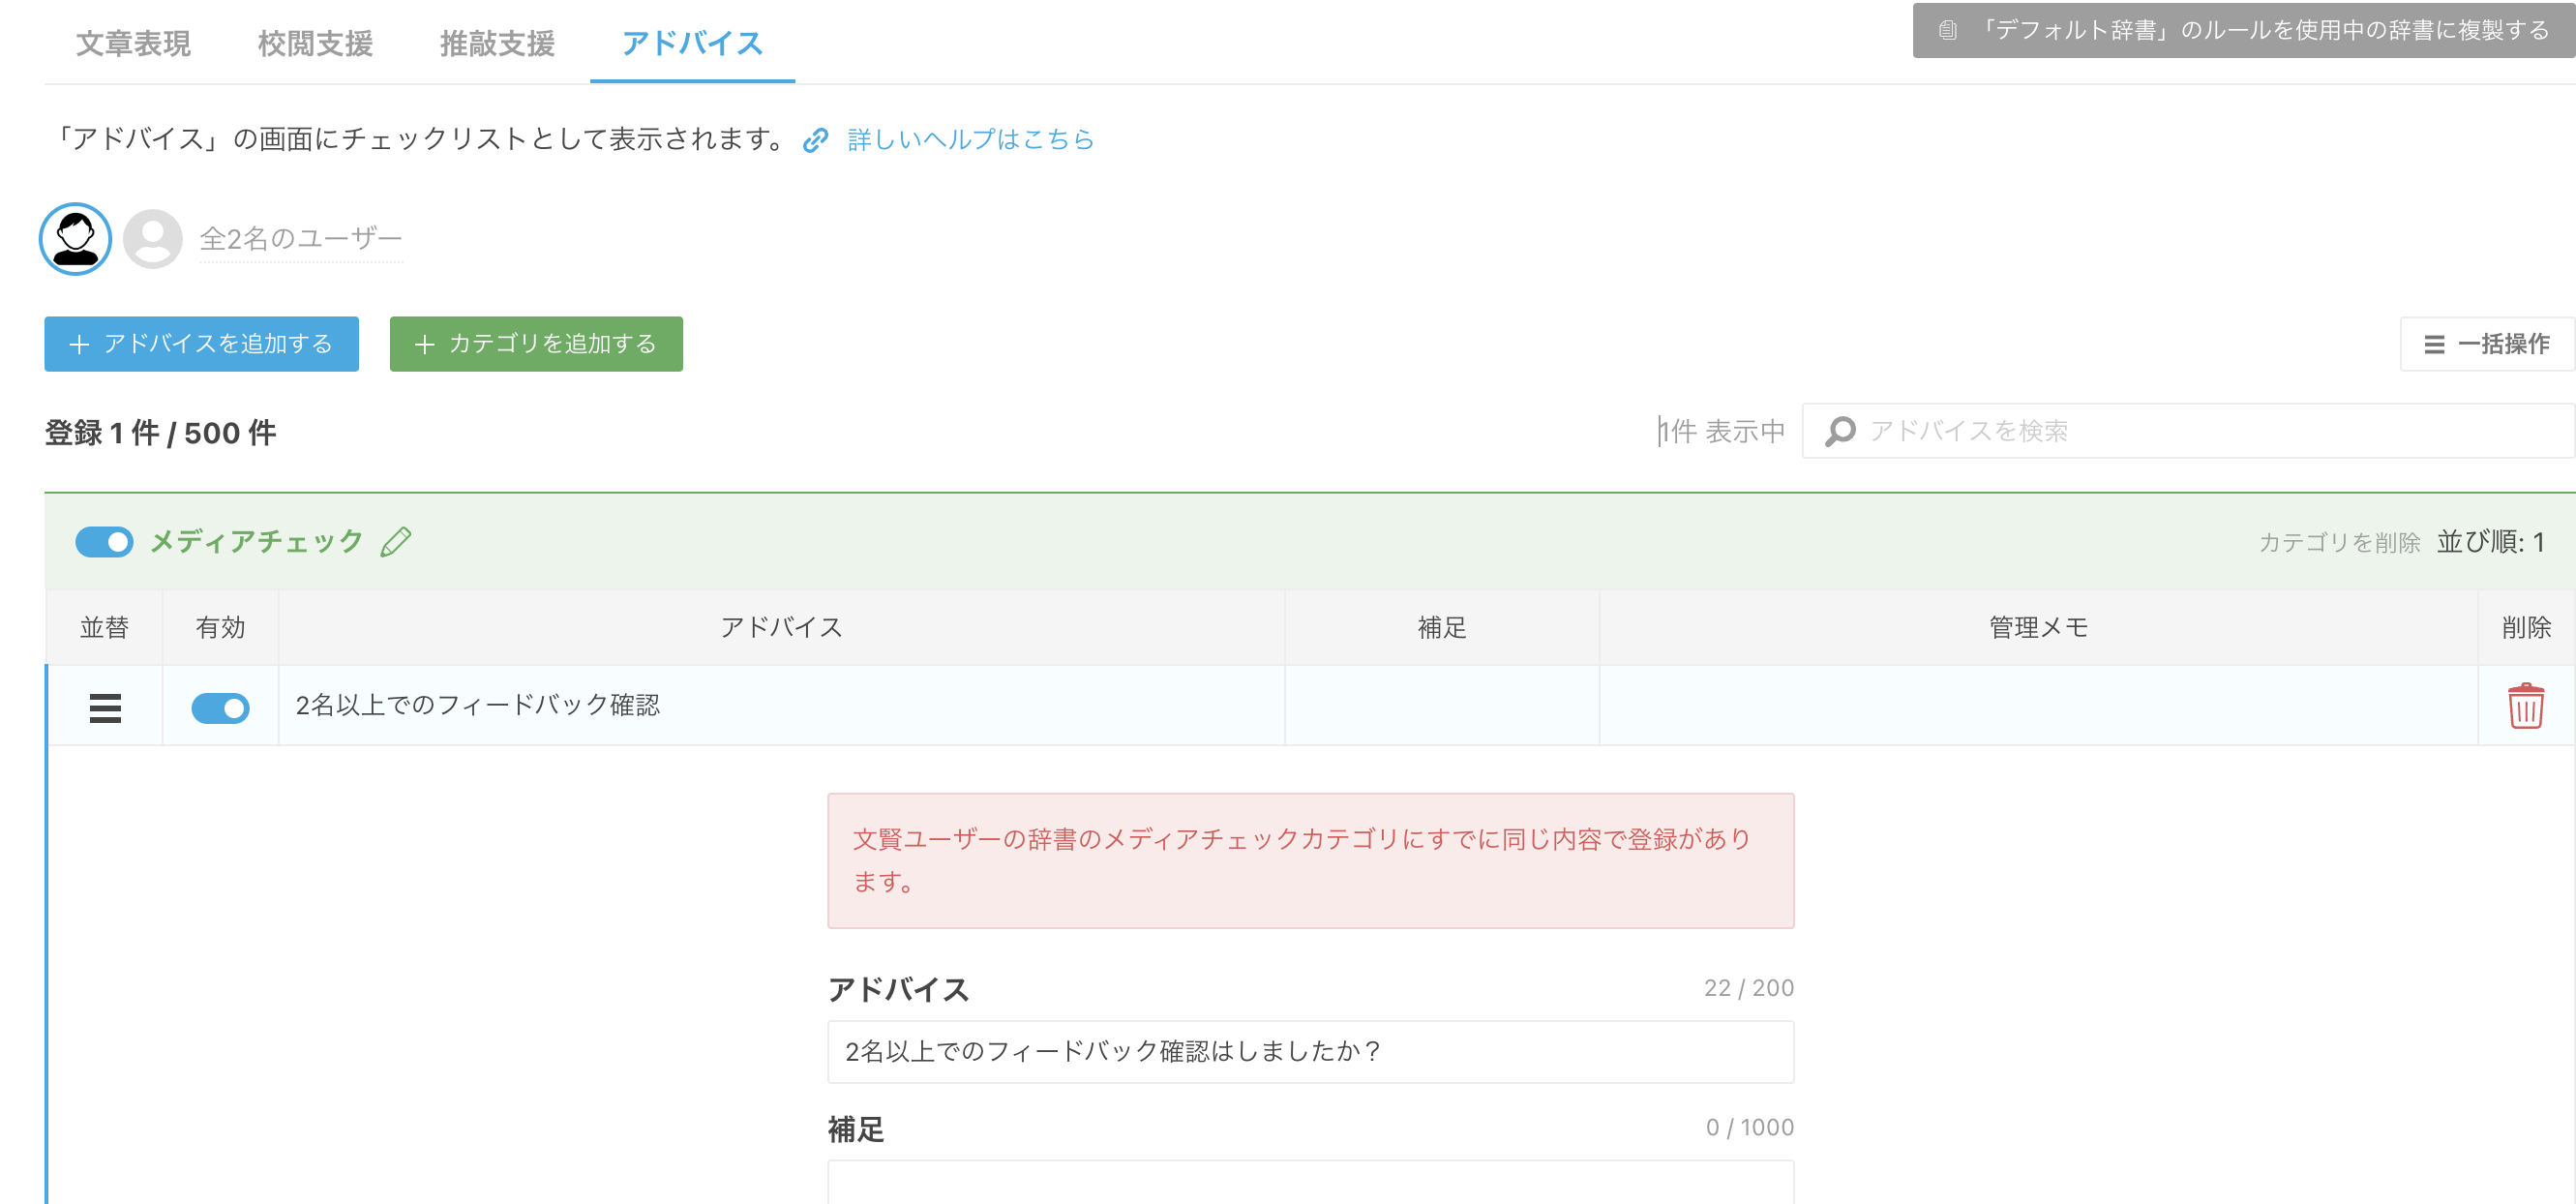The width and height of the screenshot is (2576, 1204).
Task: Select the 2名以上でのフィードバック確認 advice cell
Action: point(781,705)
